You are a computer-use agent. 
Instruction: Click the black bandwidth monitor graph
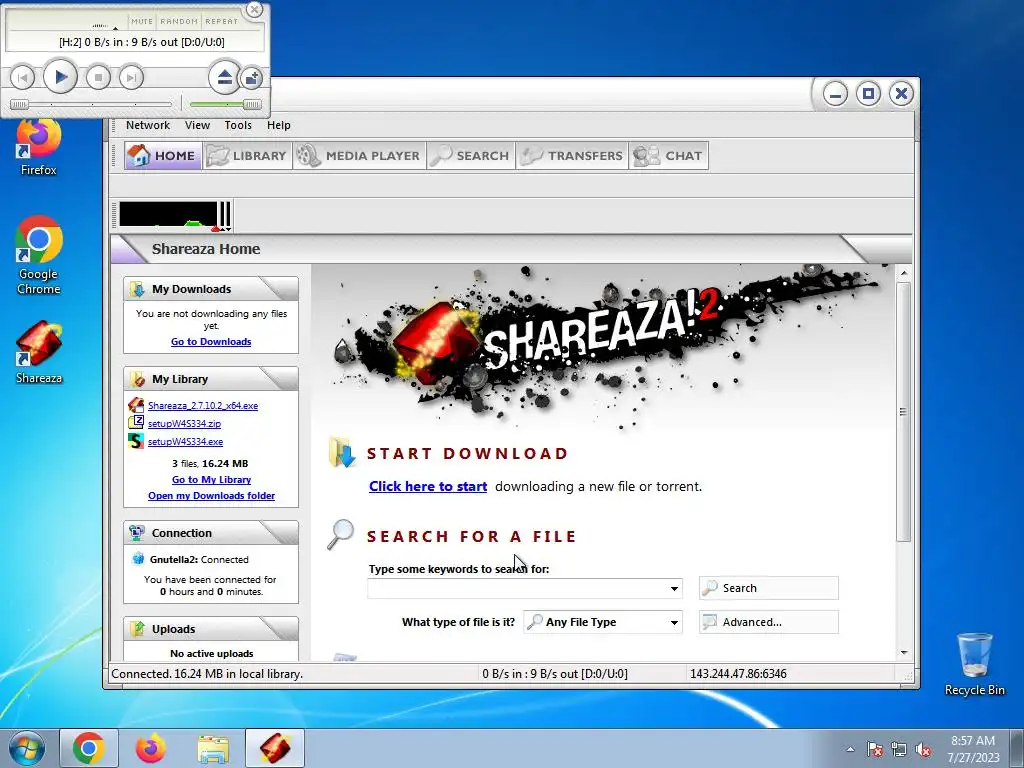[x=168, y=215]
